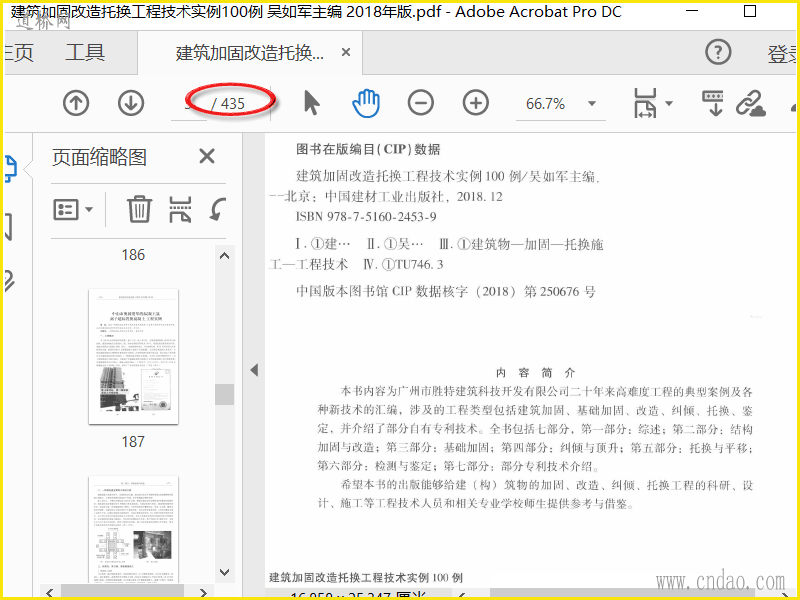
Task: Open the attachments paperclip sidebar icon
Action: click(9, 280)
